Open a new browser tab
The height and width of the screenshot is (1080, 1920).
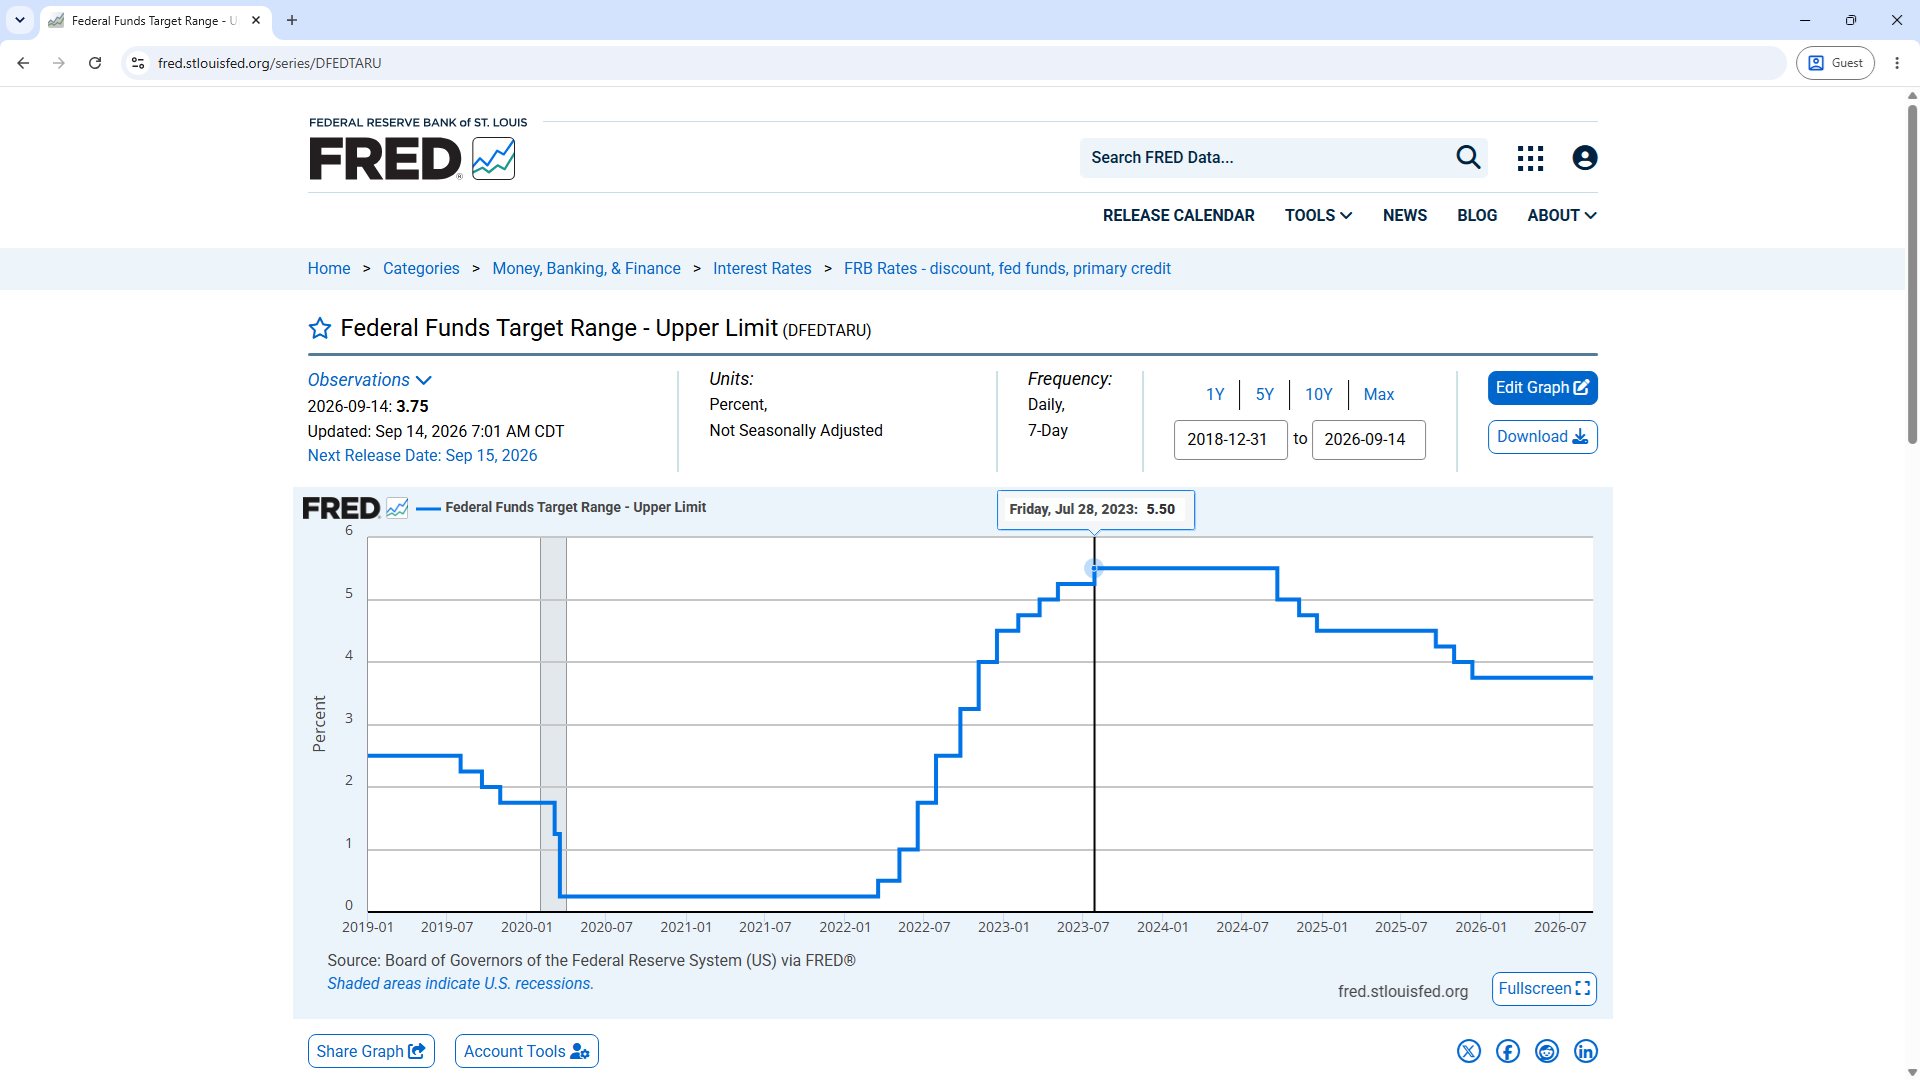pos(292,20)
